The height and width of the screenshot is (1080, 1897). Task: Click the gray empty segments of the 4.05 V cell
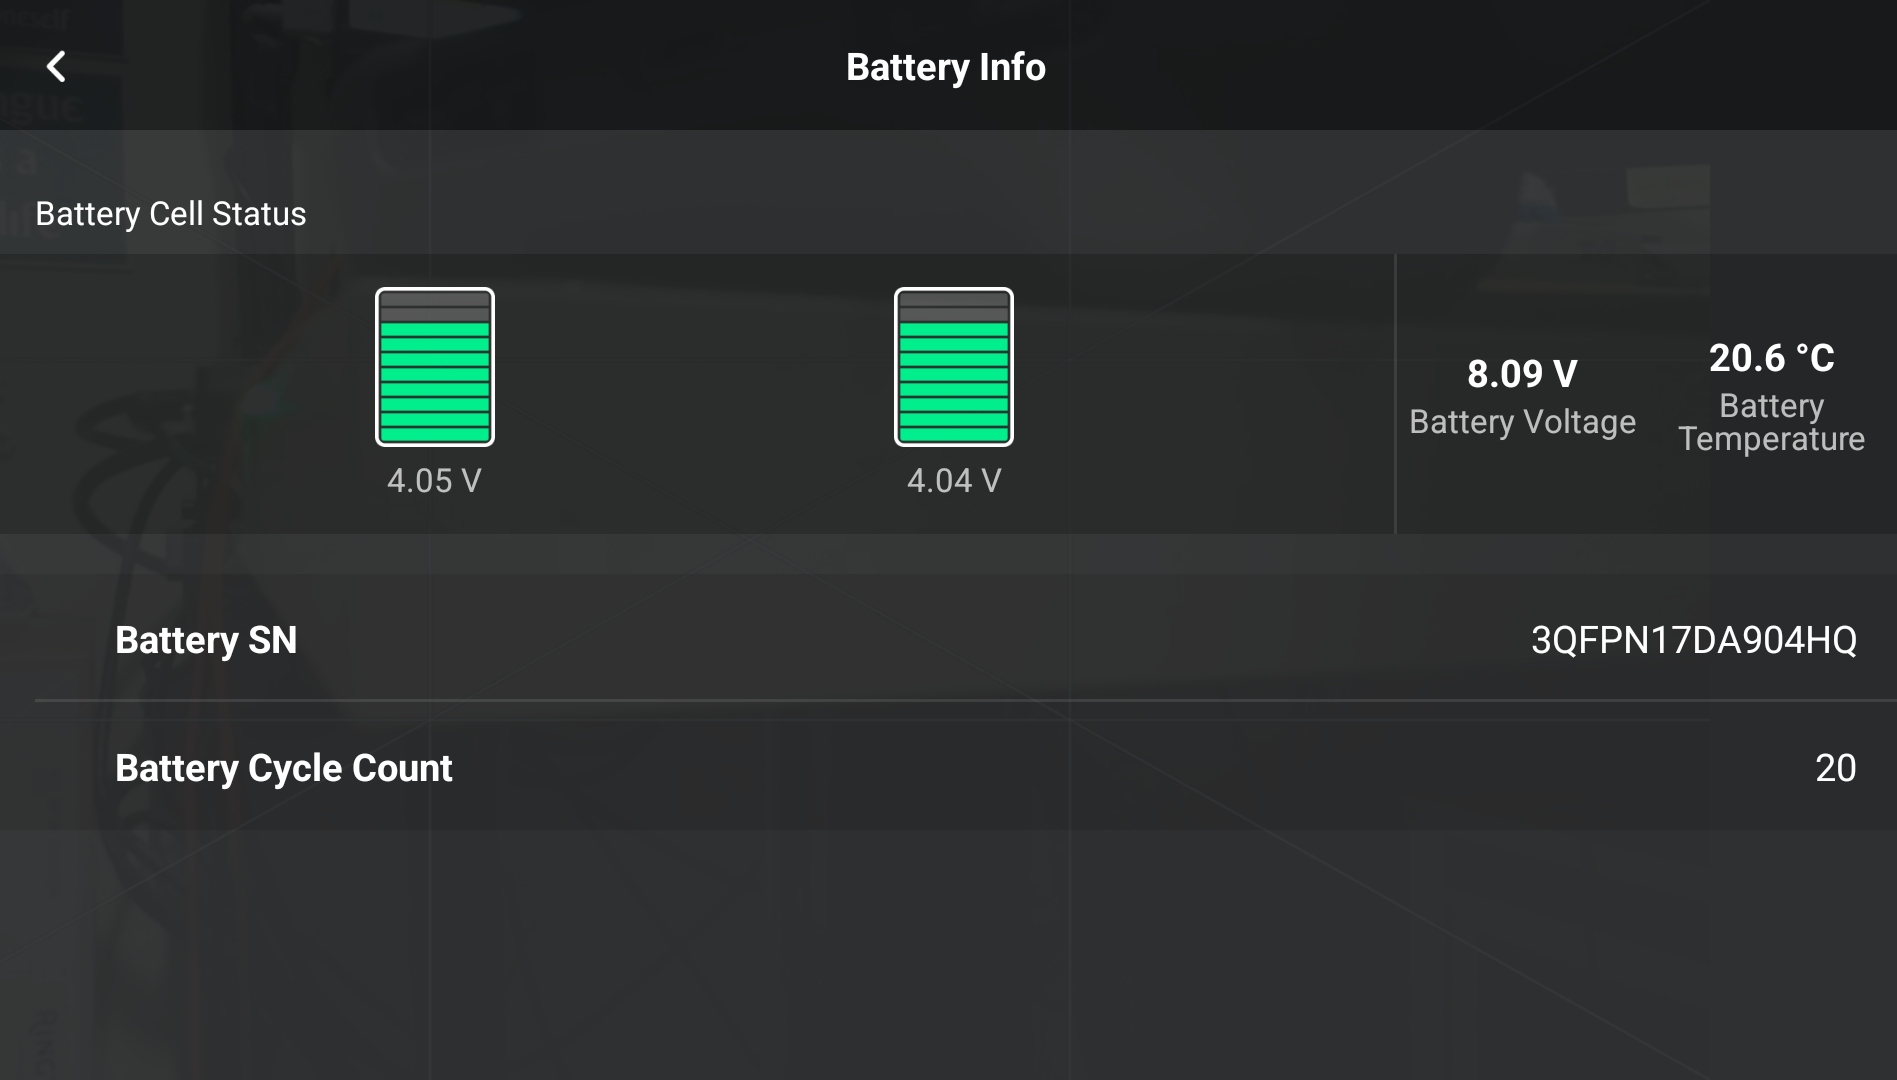tap(434, 306)
